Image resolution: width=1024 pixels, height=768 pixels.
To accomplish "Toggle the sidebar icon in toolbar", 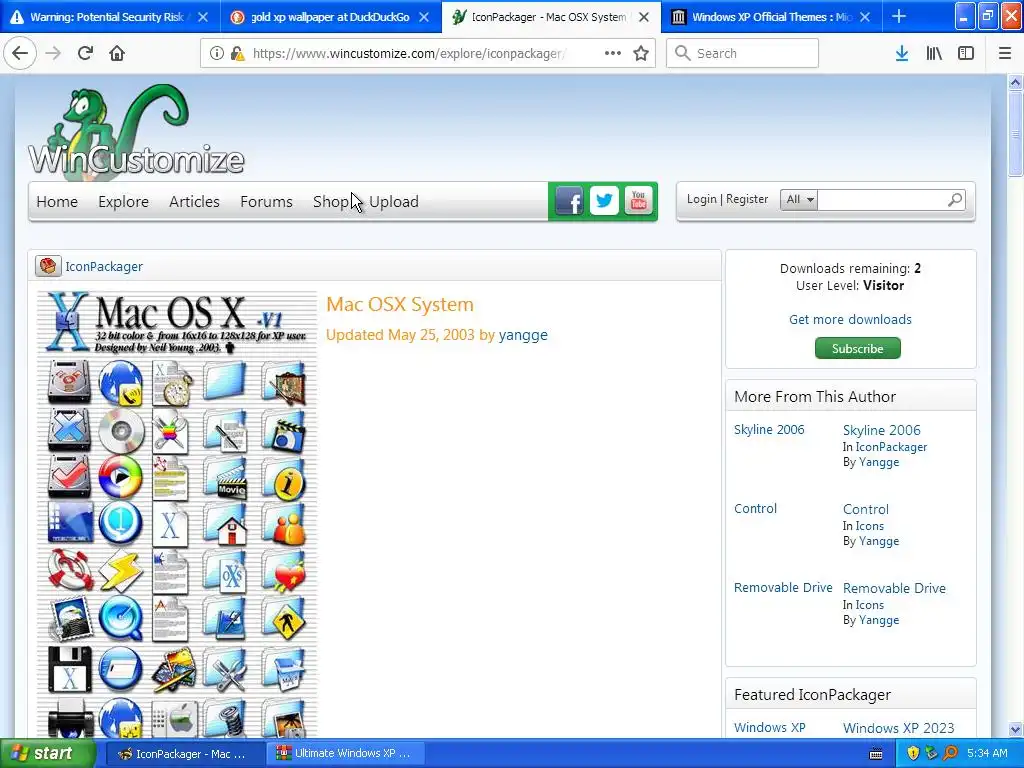I will [x=966, y=53].
